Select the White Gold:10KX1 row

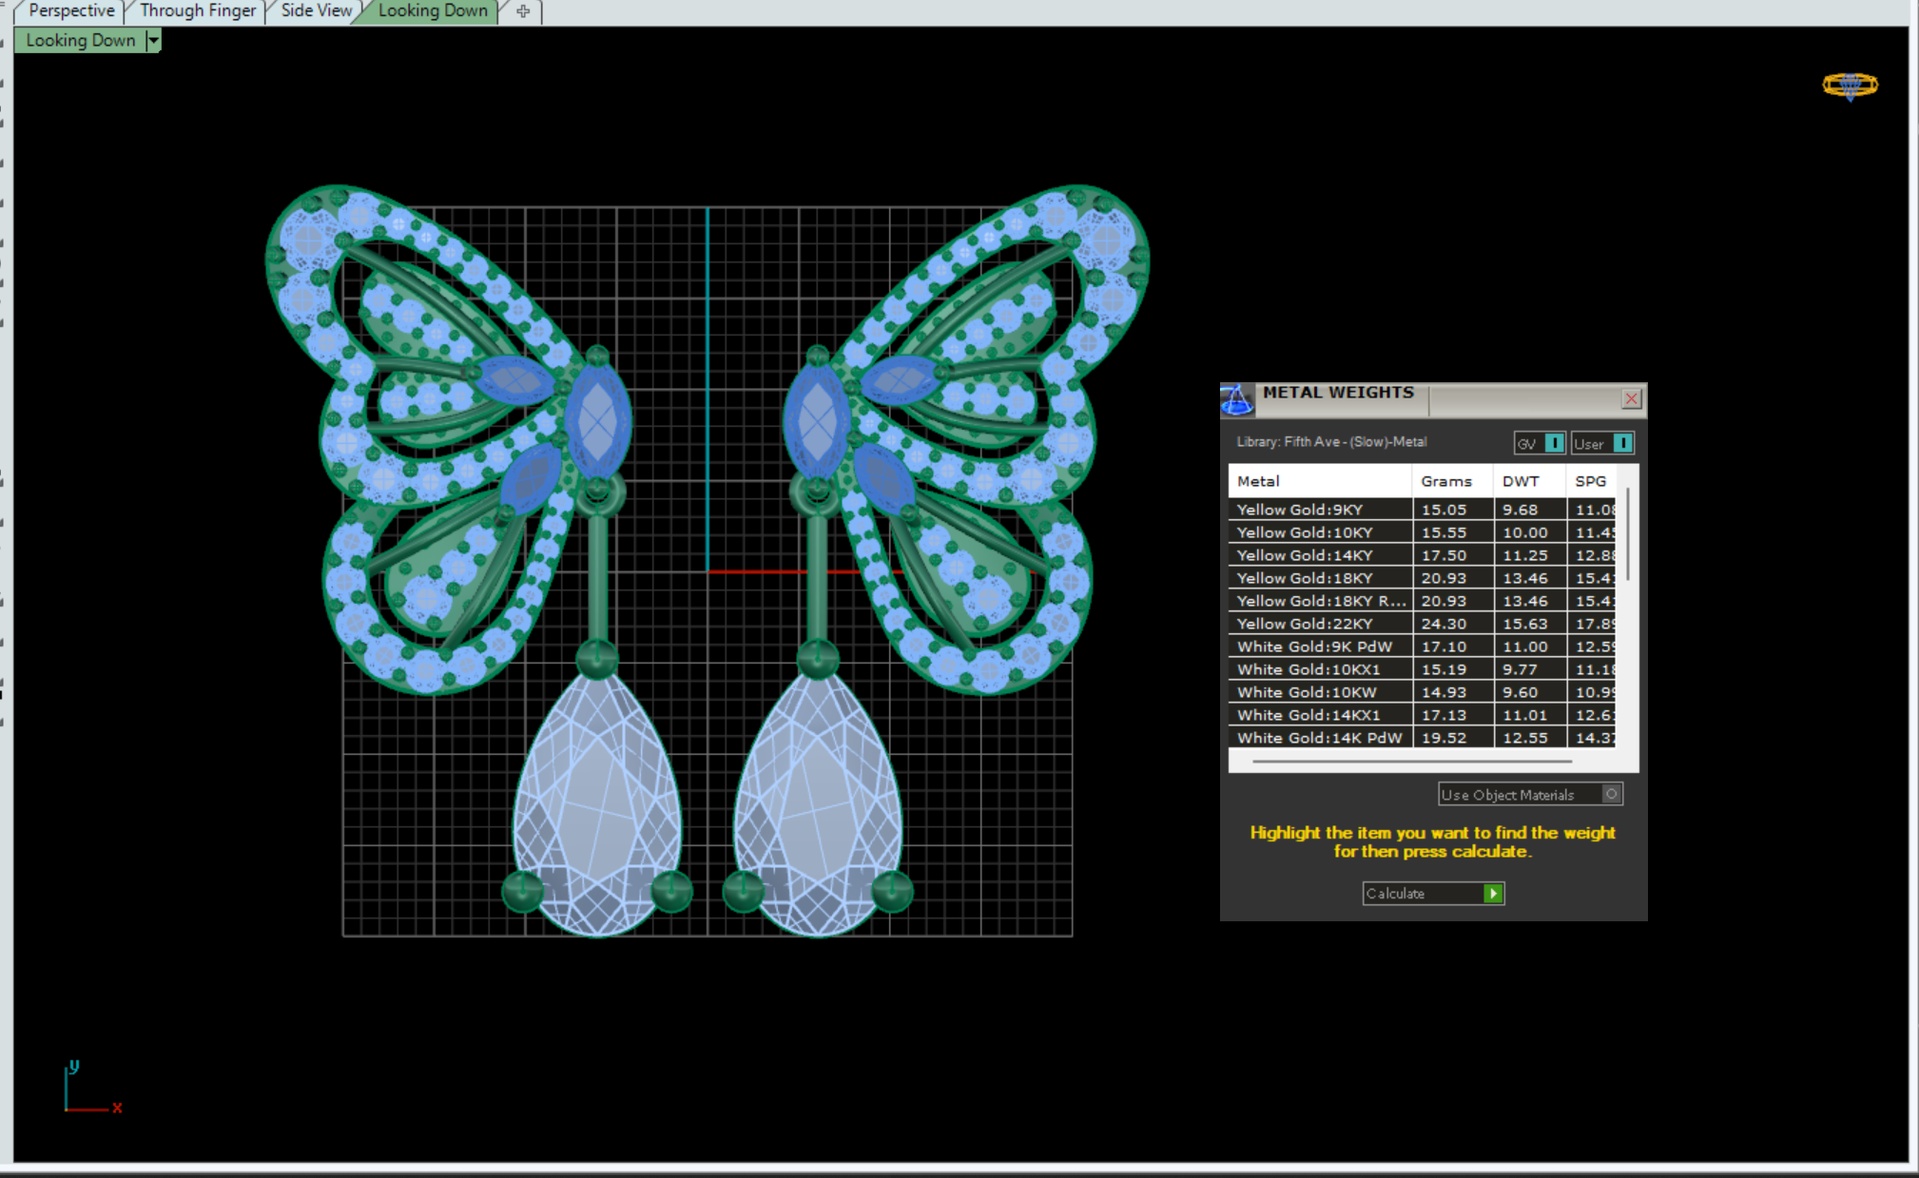(1422, 669)
